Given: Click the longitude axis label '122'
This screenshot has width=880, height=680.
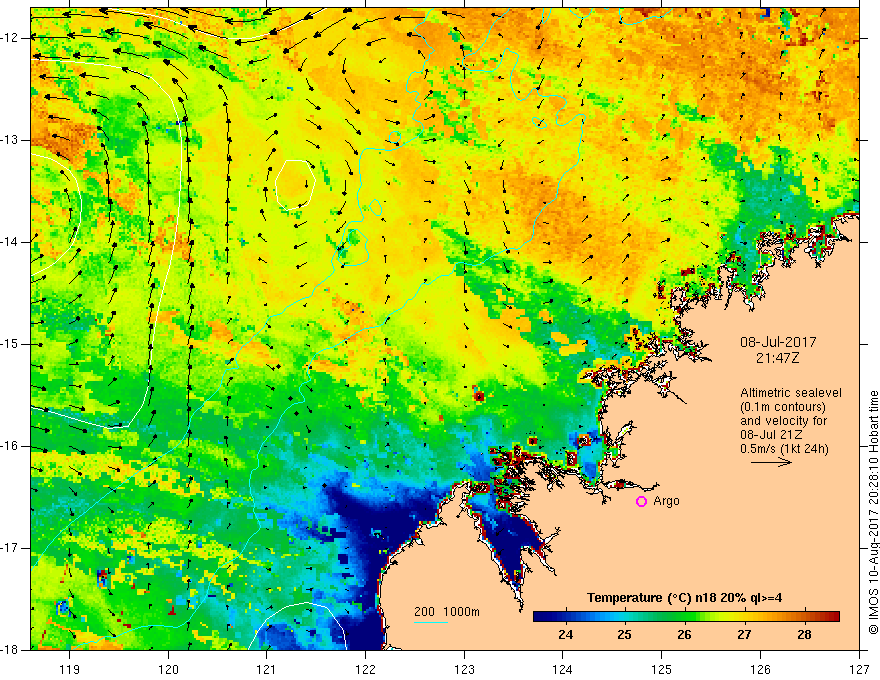Looking at the screenshot, I should pos(365,669).
